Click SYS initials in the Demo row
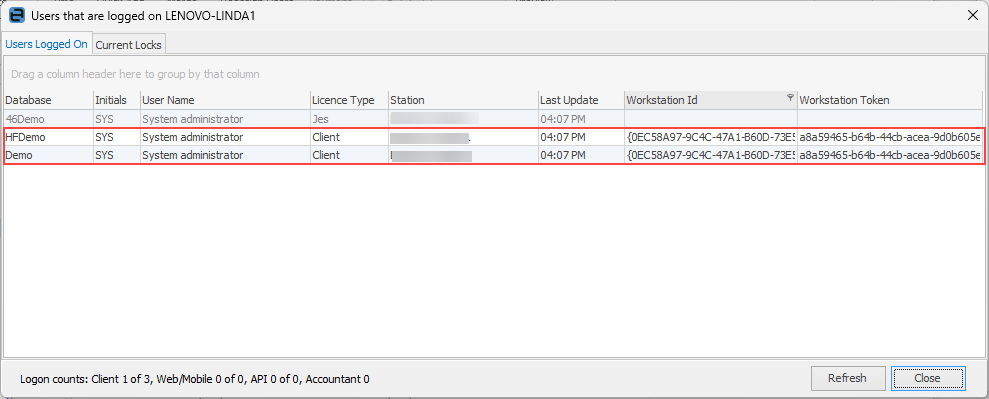Viewport: 989px width, 399px height. click(116, 155)
